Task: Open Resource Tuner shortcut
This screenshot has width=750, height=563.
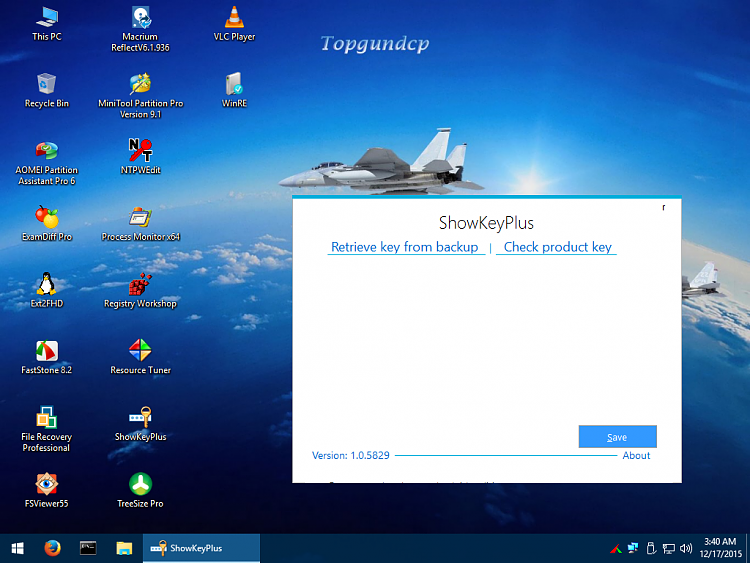Action: point(140,357)
